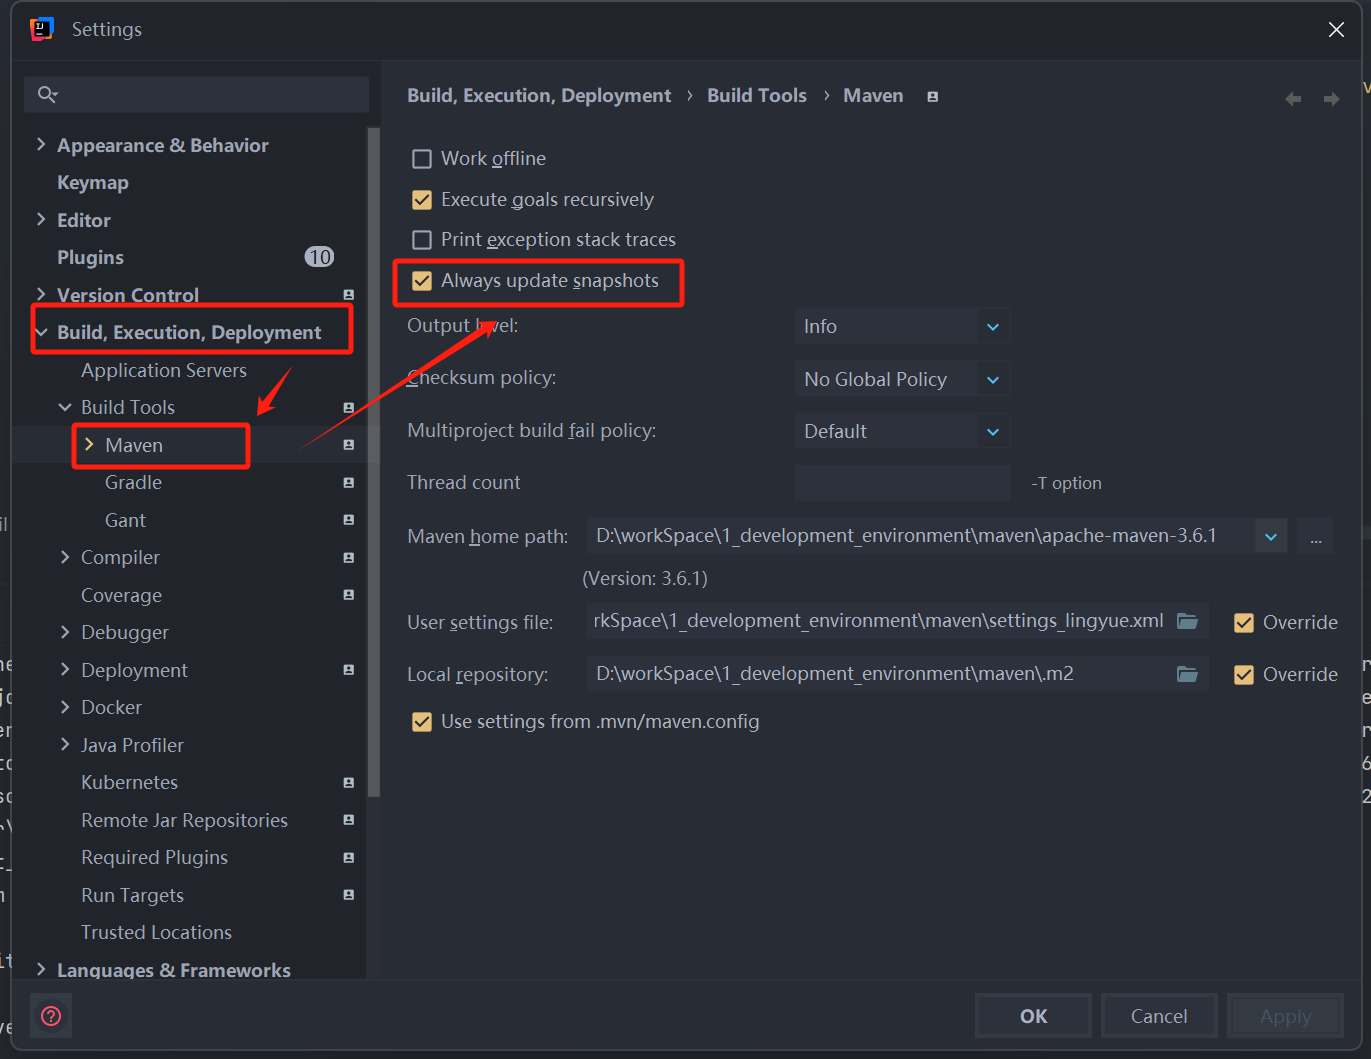Click the Cancel button
The image size is (1371, 1059).
pyautogui.click(x=1158, y=1016)
